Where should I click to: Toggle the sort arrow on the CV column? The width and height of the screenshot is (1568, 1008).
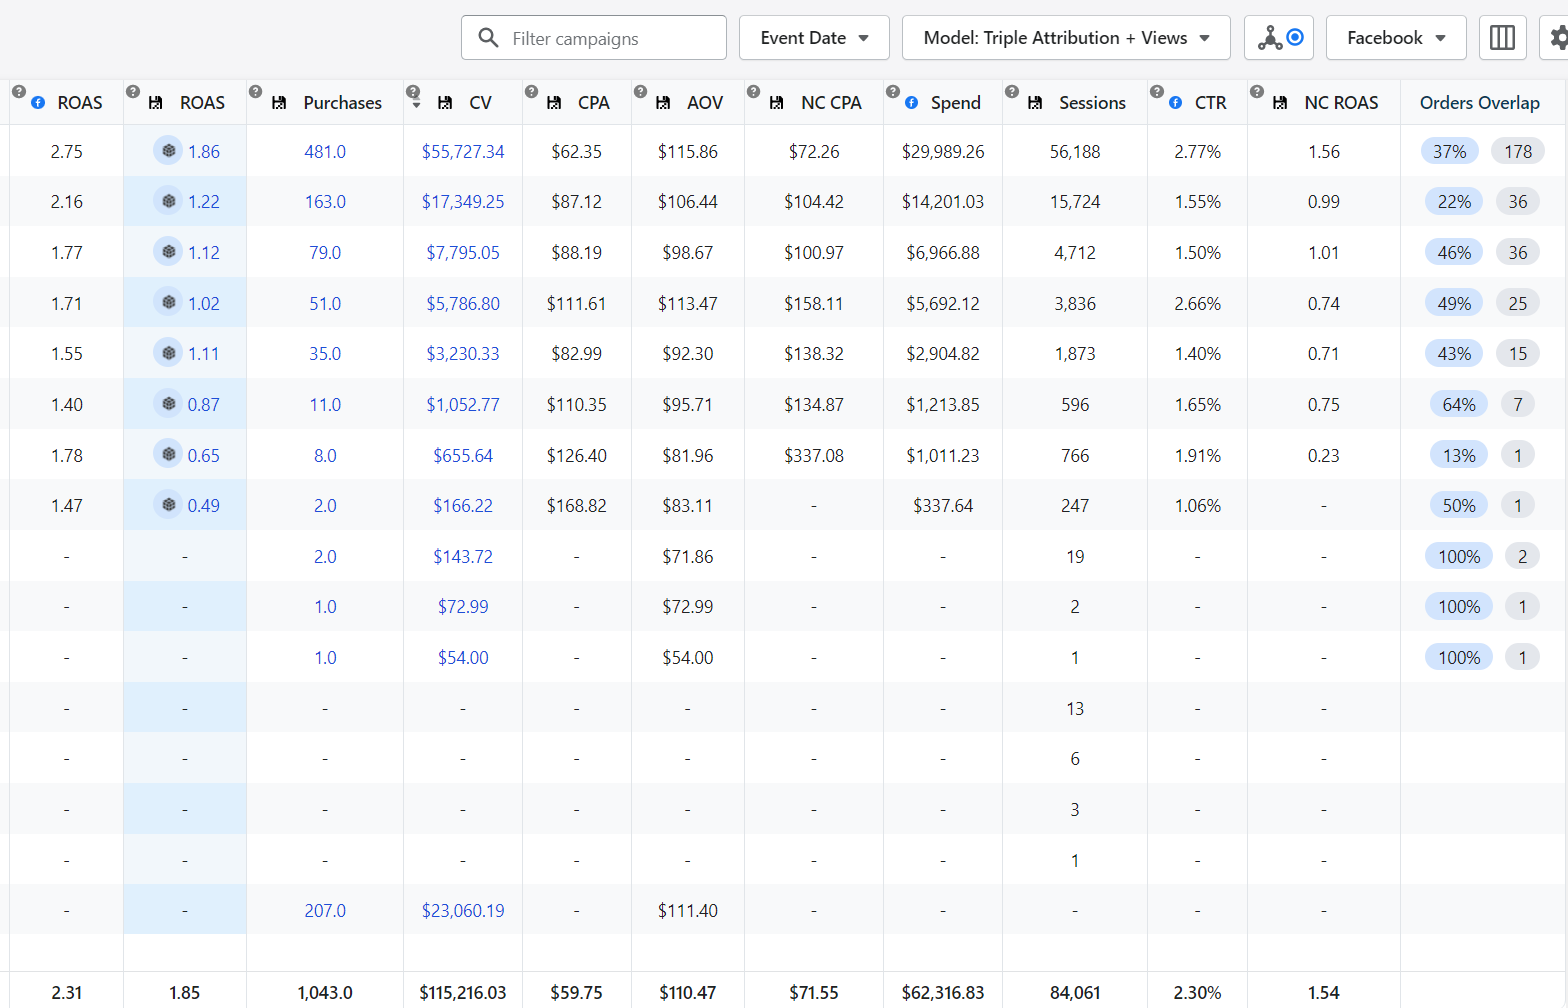tap(416, 104)
